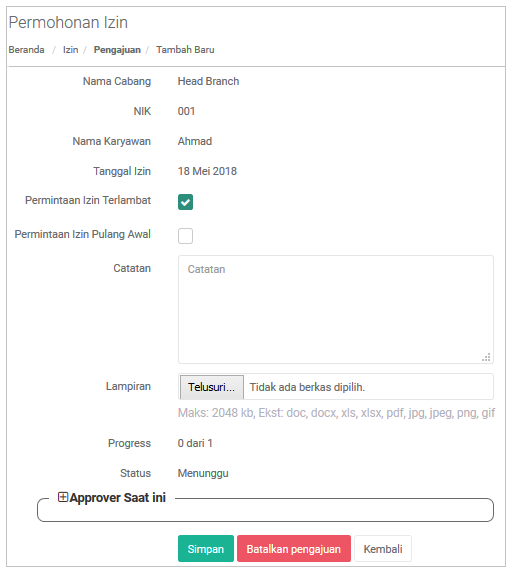Screen dimensions: 518x570
Task: Click the Catatan textarea resize handle
Action: pyautogui.click(x=486, y=357)
